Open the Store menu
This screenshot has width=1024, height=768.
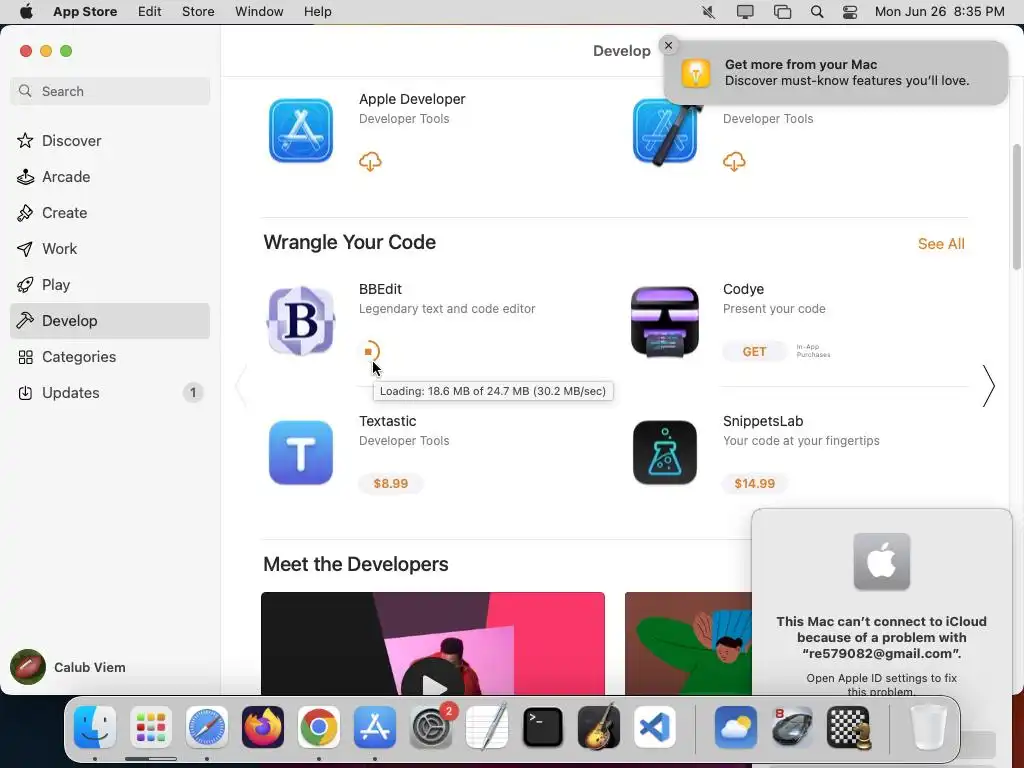point(198,11)
